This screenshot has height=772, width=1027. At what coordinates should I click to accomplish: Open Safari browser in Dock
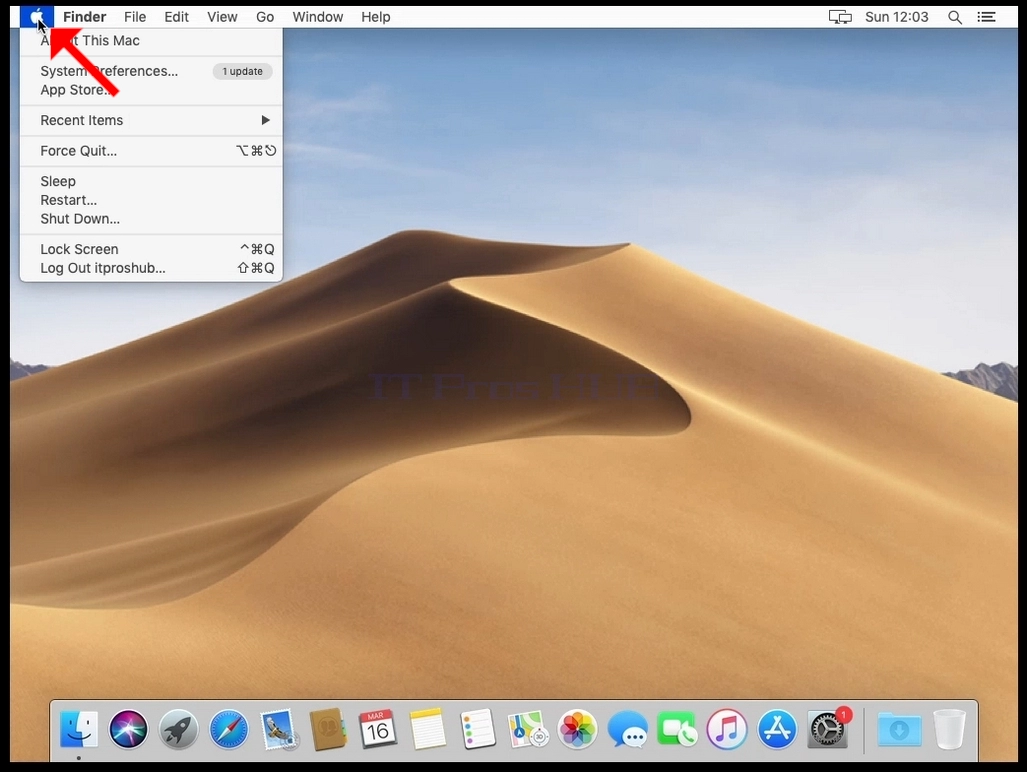point(229,729)
